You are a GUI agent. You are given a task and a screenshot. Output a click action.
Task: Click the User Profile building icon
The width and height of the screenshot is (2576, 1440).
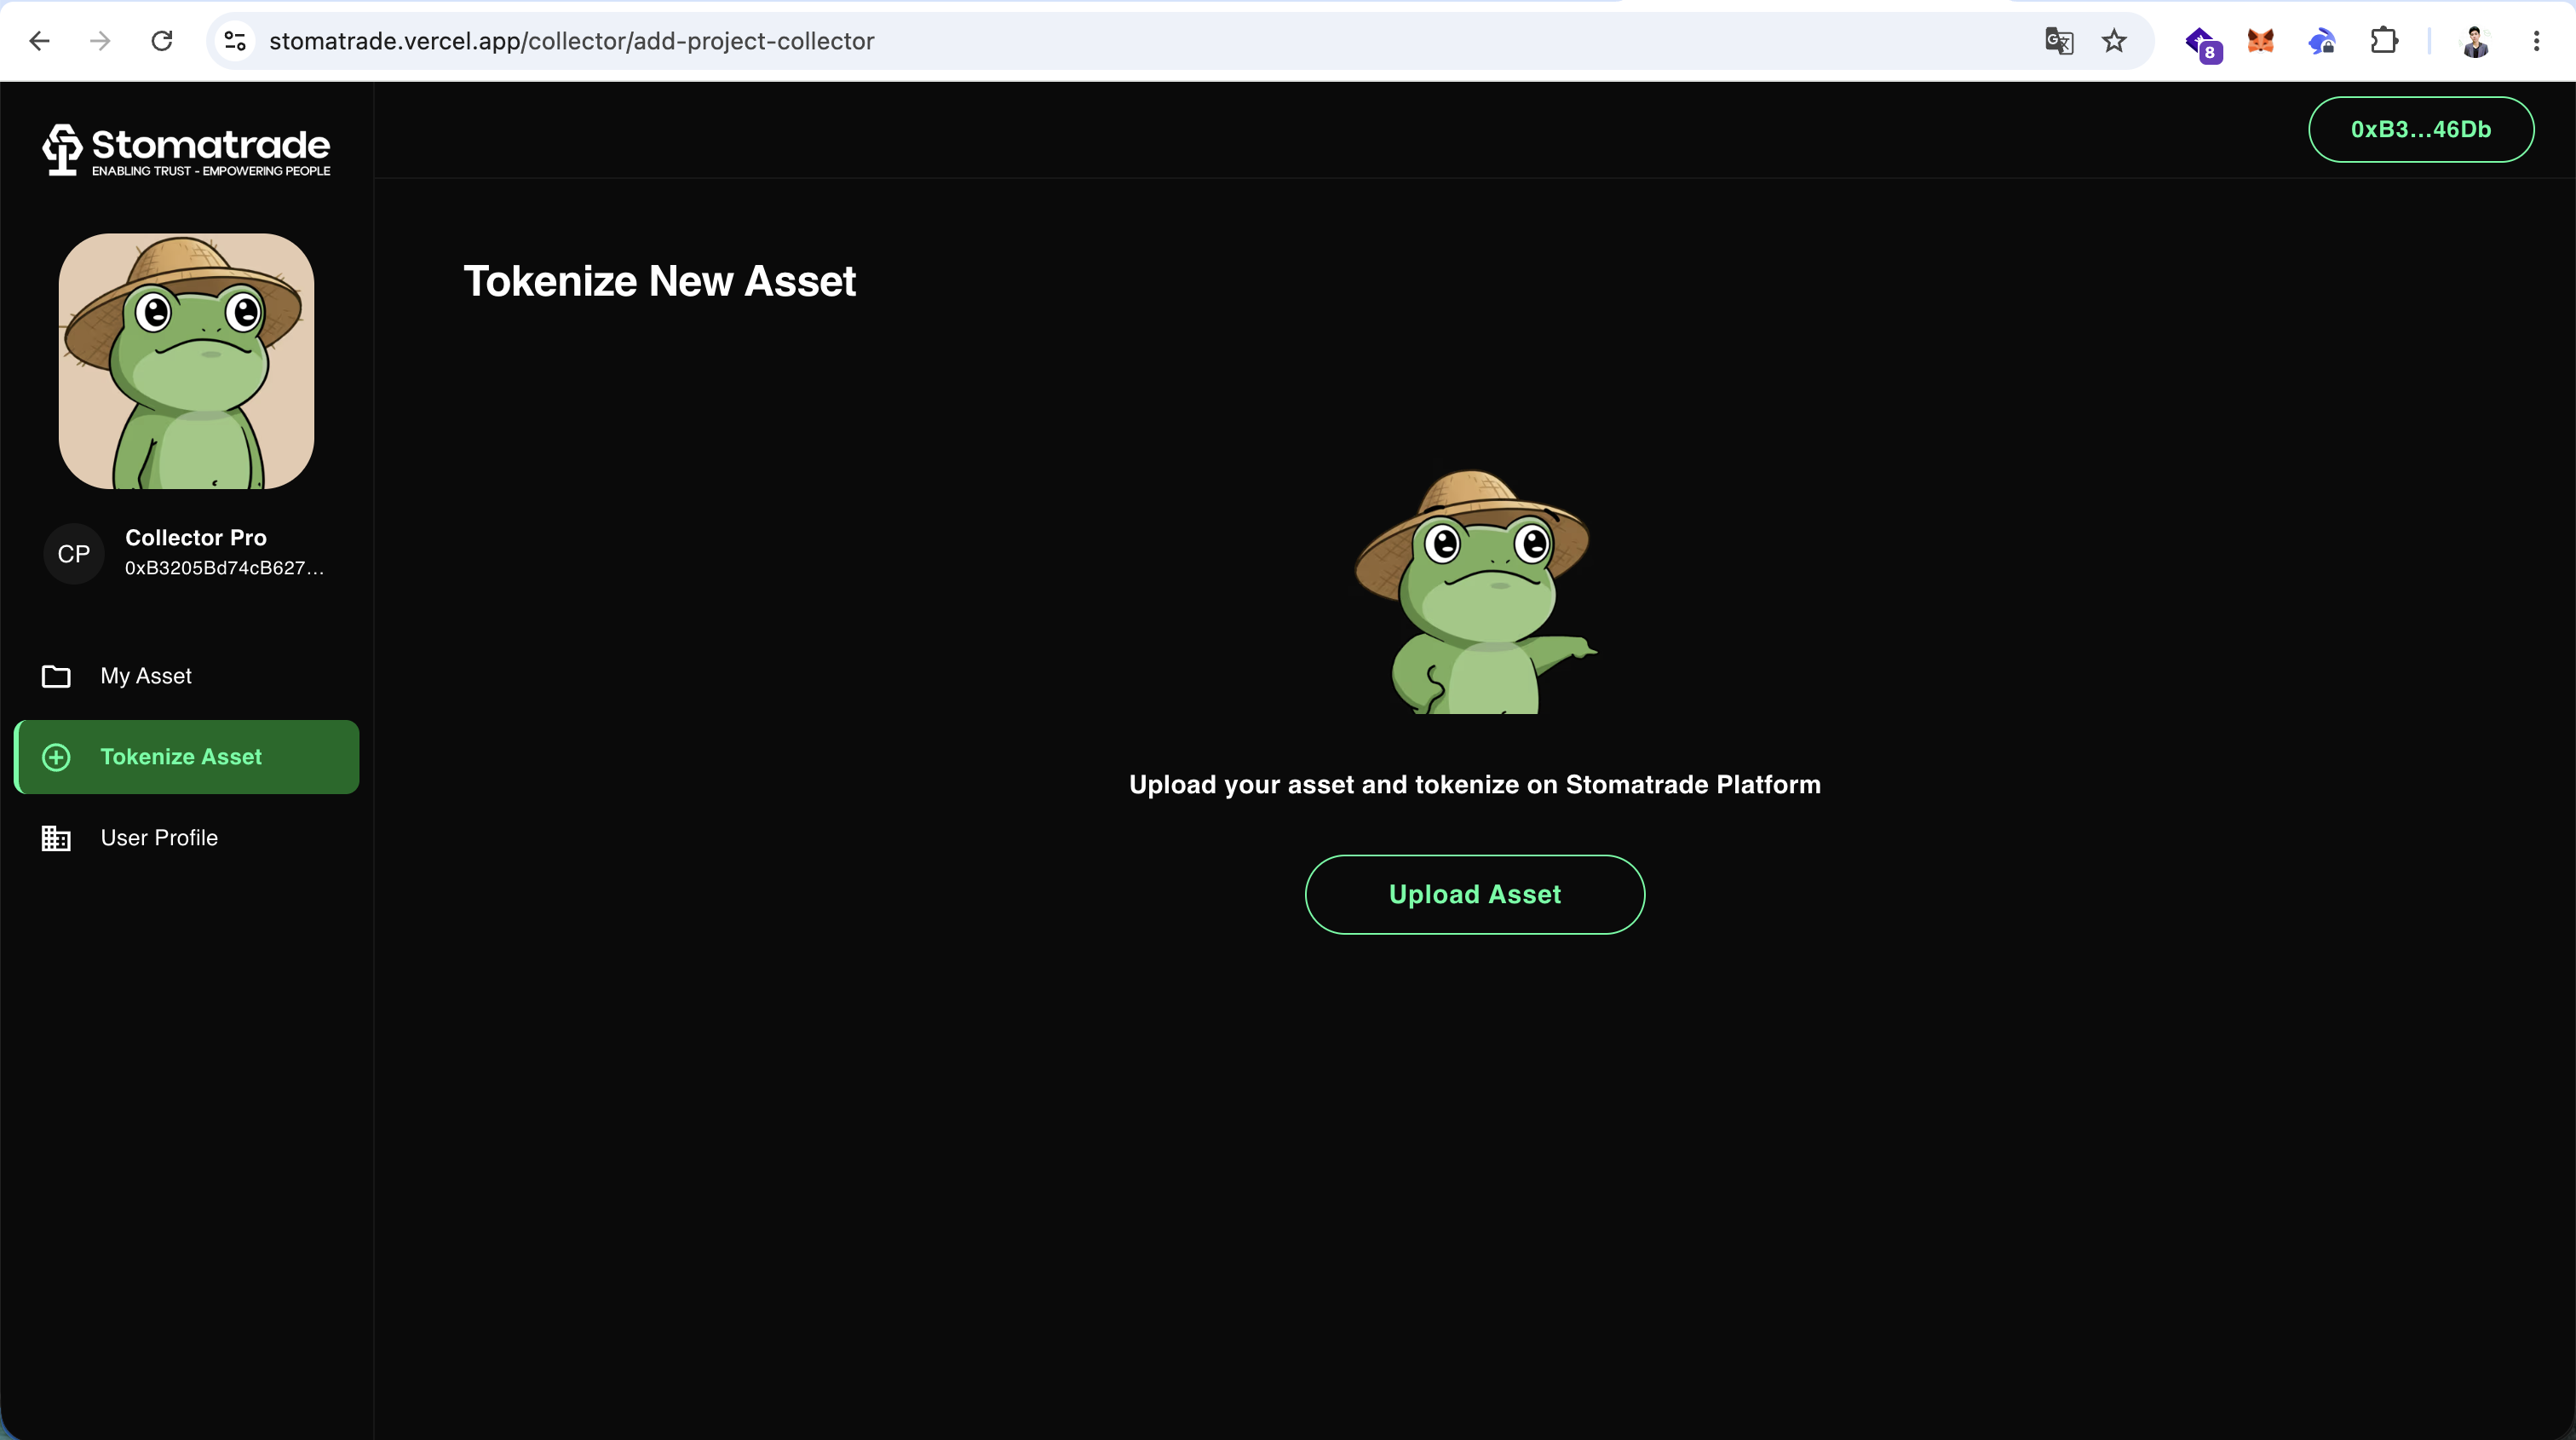[x=56, y=838]
